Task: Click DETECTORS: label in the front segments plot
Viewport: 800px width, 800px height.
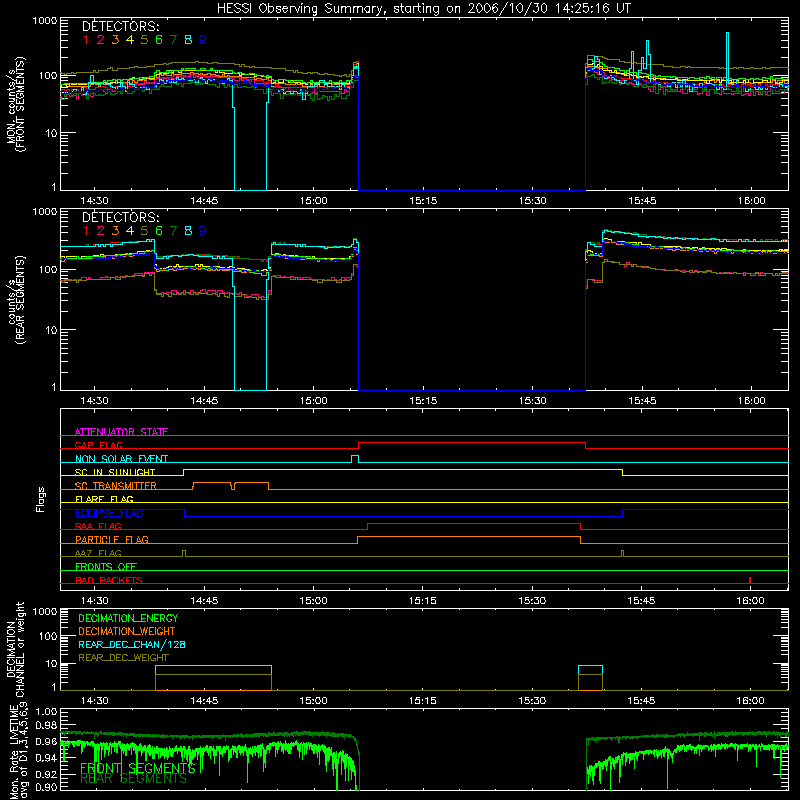Action: [121, 26]
